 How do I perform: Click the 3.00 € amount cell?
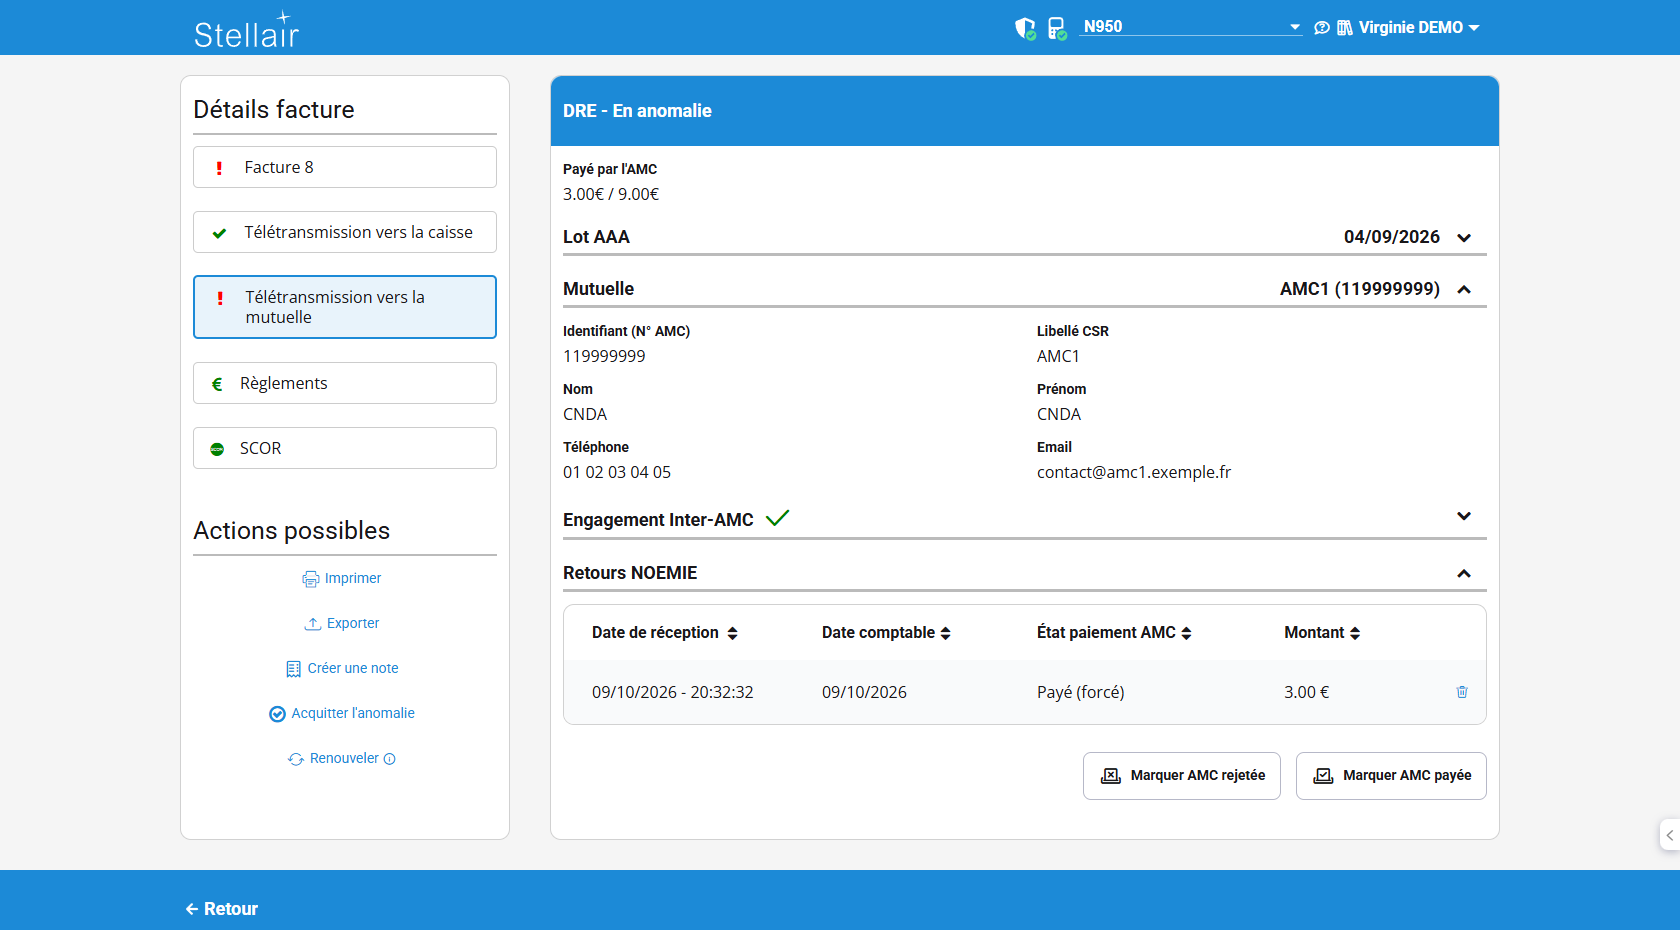tap(1307, 692)
